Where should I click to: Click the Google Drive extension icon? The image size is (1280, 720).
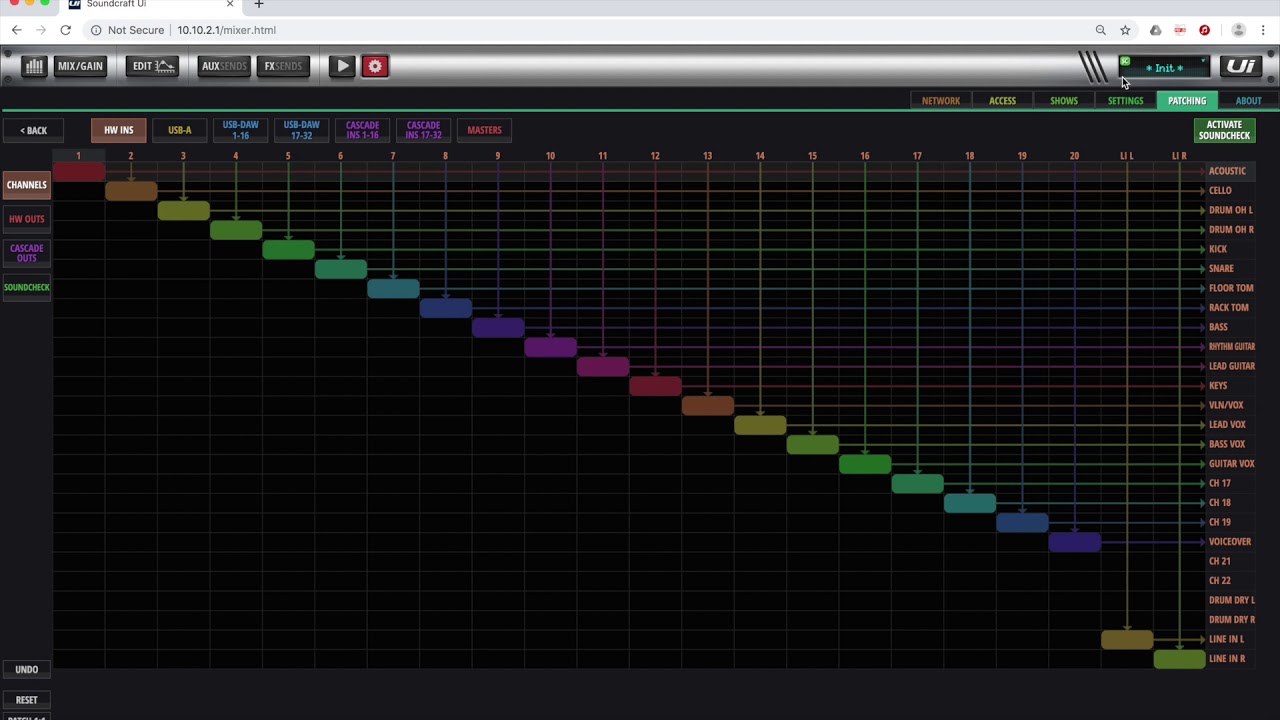1155,30
